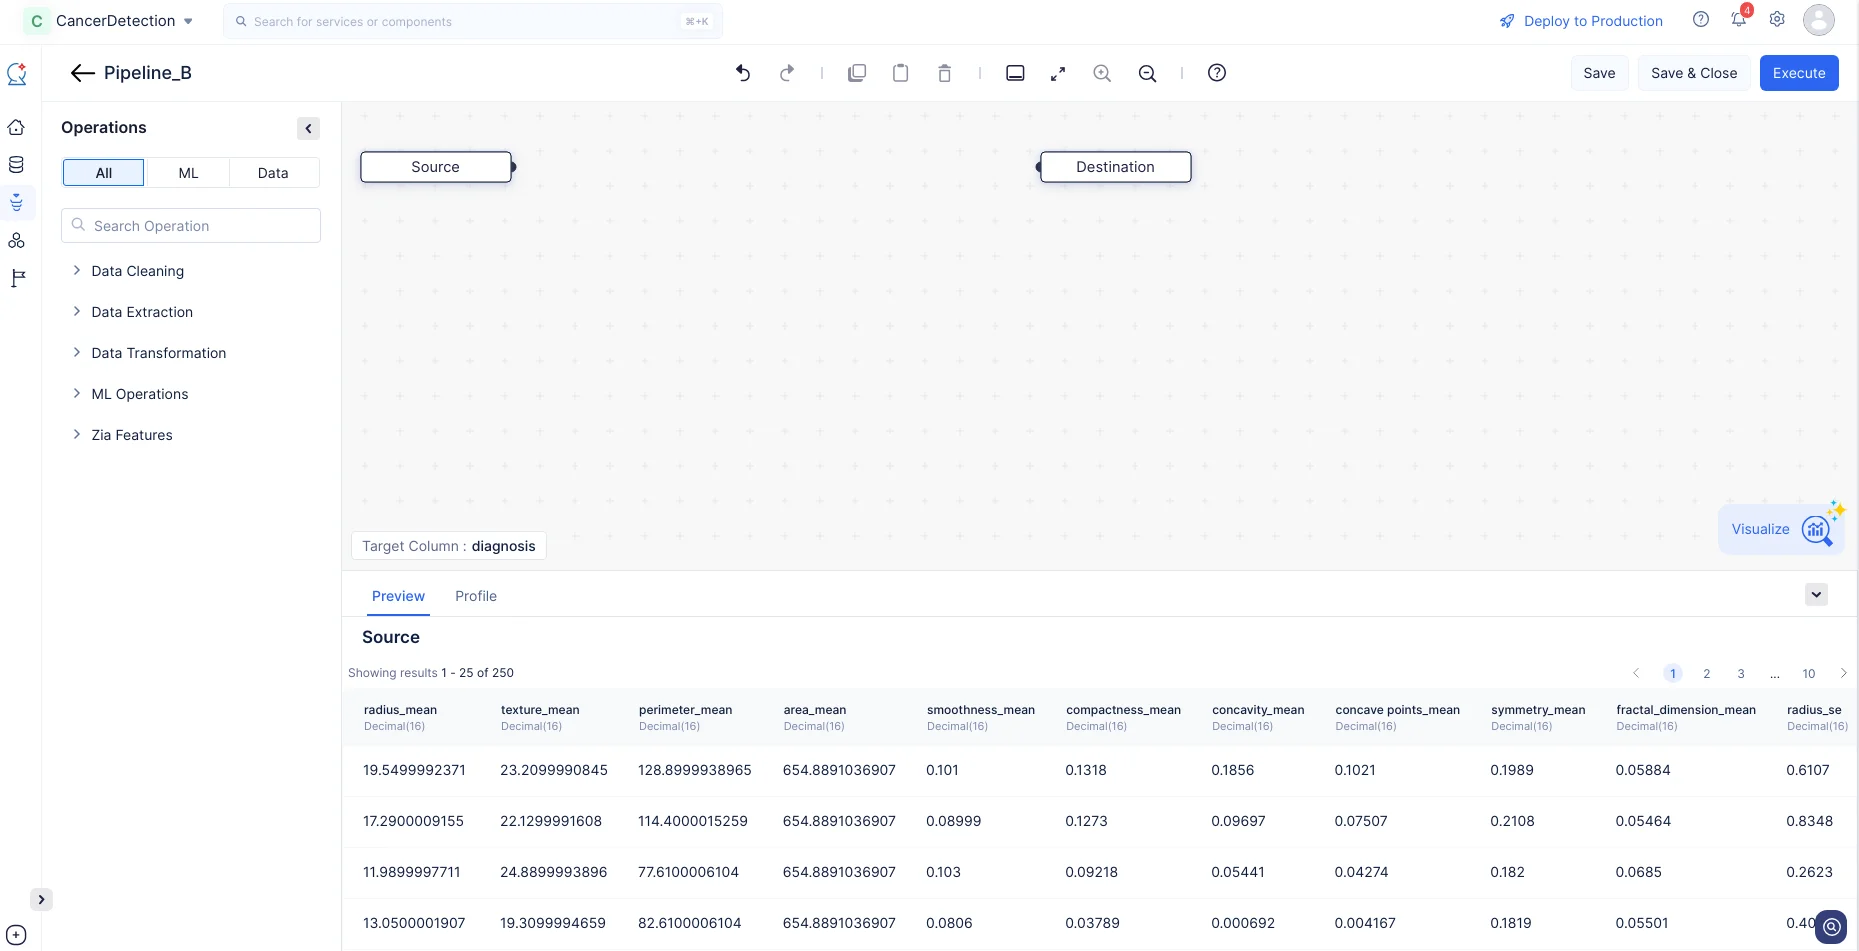Click the redo arrow icon
This screenshot has width=1859, height=951.
(x=787, y=73)
